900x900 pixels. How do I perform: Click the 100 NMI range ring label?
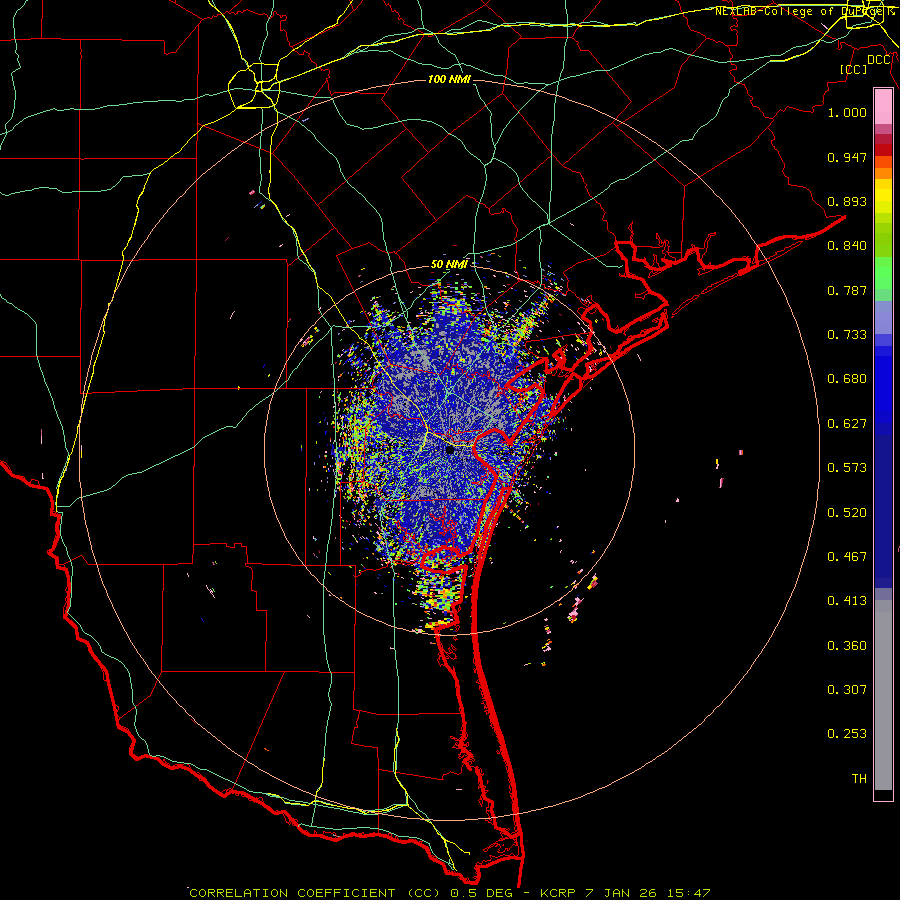(449, 79)
